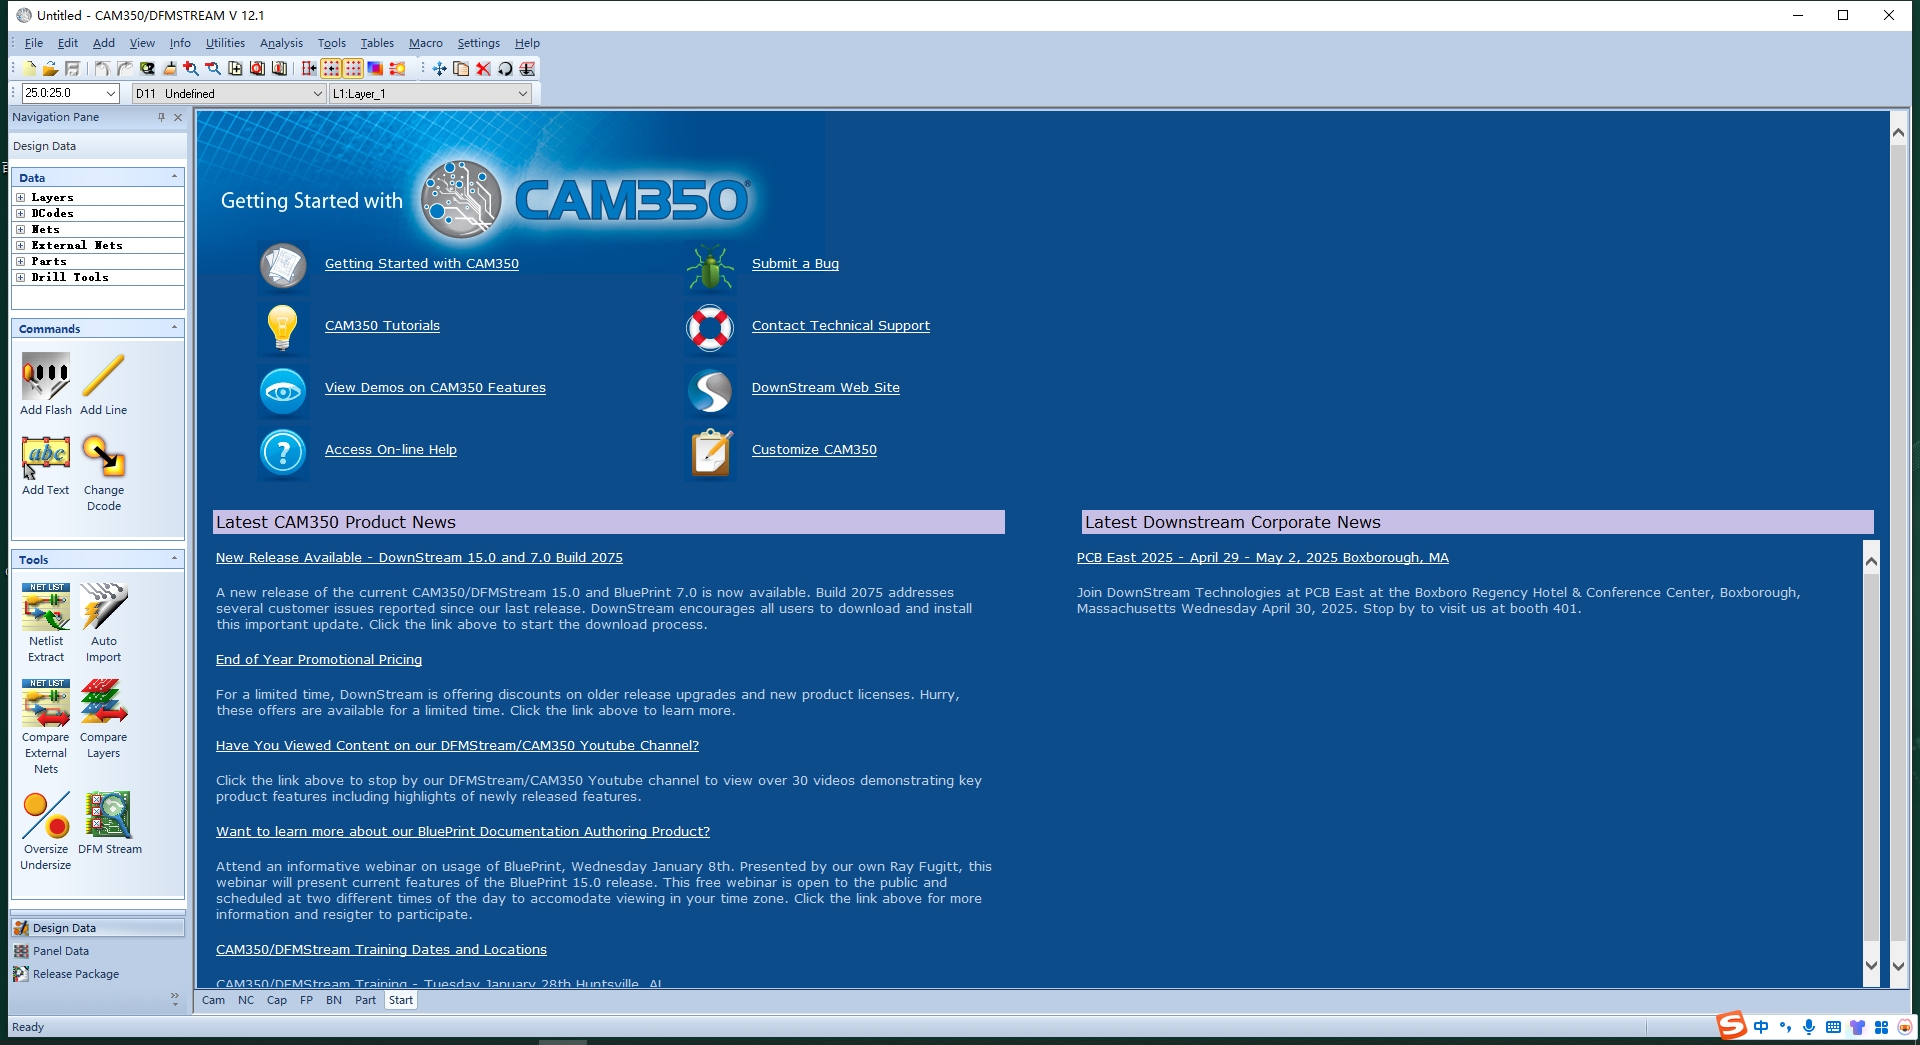1920x1045 pixels.
Task: Open the grid size 25.0:25.0 dropdown
Action: click(110, 93)
